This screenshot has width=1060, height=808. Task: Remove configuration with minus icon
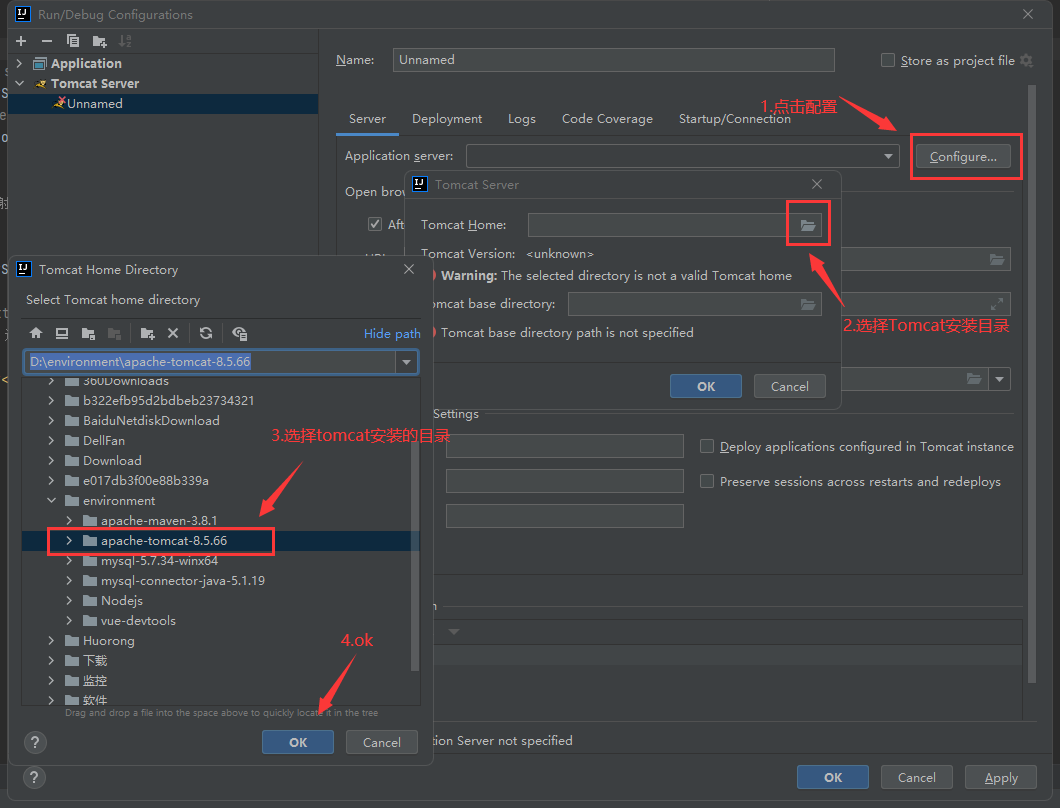point(47,41)
